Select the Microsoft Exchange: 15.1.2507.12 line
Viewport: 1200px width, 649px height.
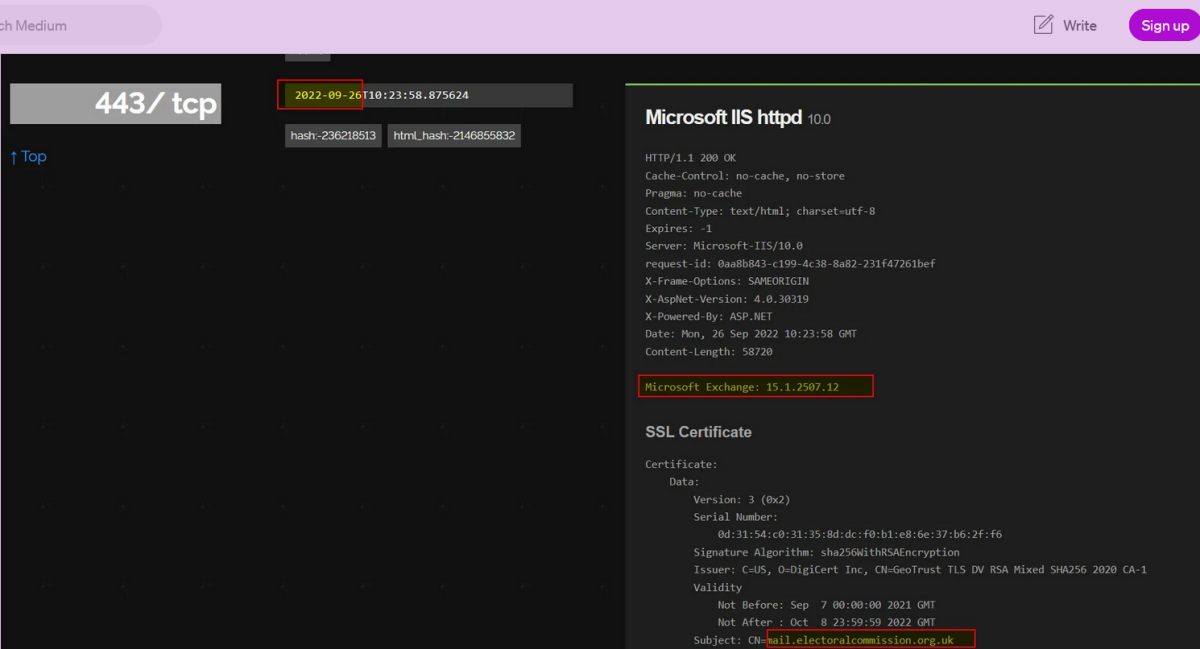pyautogui.click(x=742, y=387)
